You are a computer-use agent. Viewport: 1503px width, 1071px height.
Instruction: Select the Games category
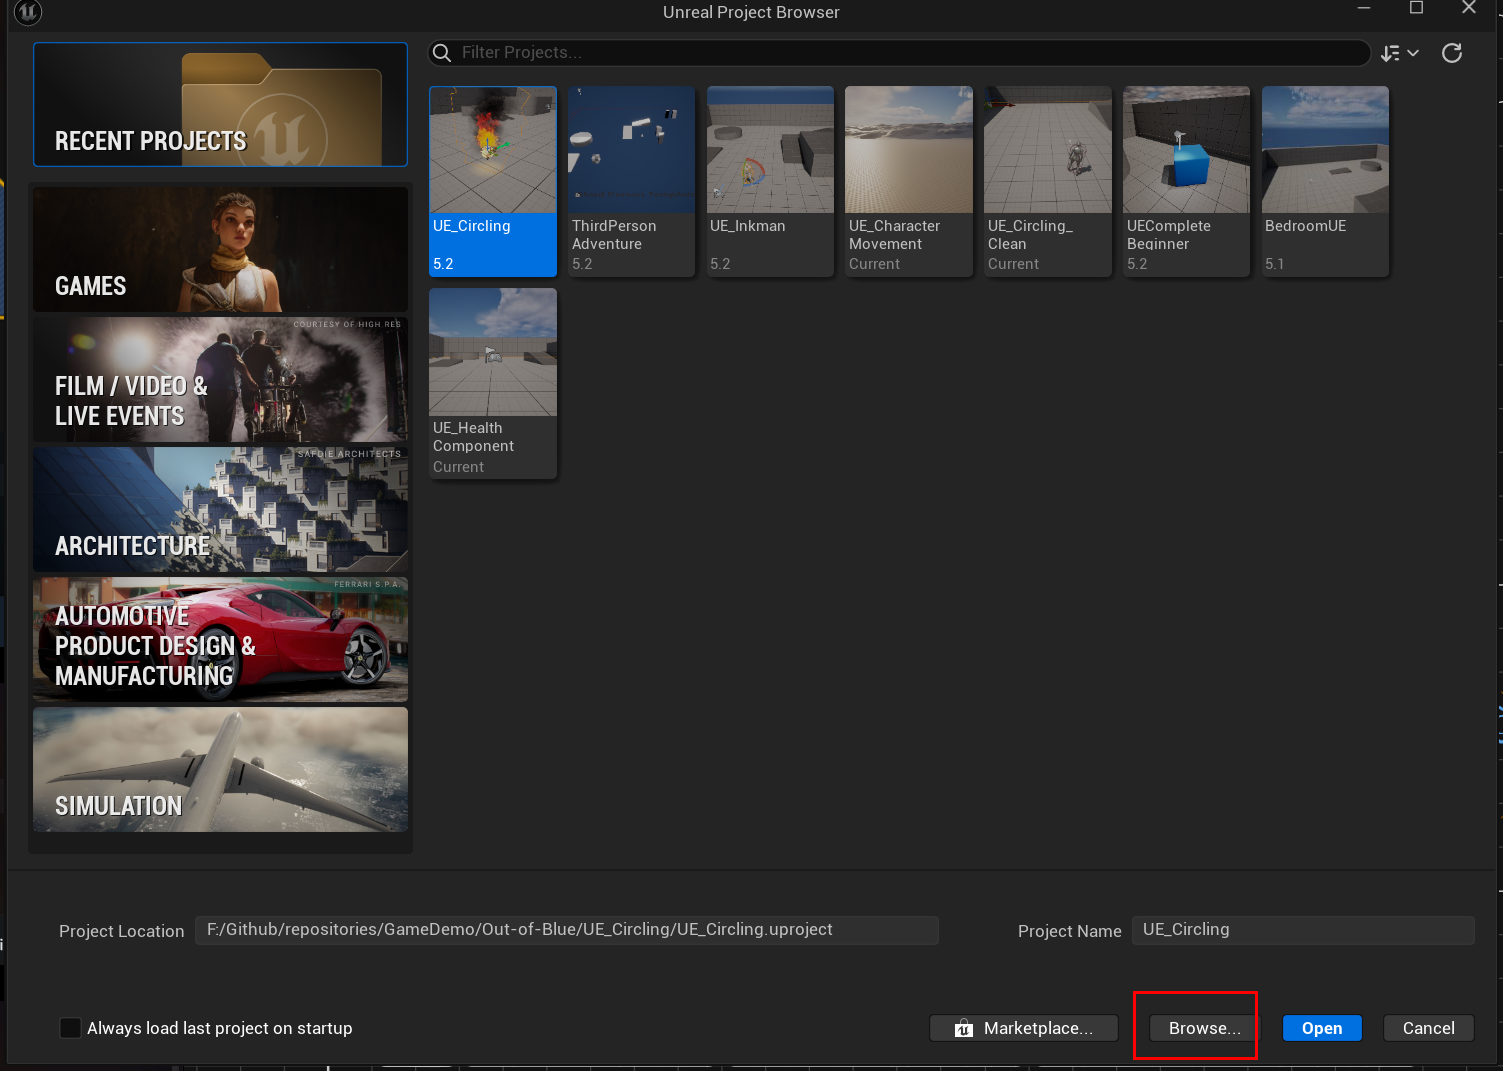tap(220, 249)
